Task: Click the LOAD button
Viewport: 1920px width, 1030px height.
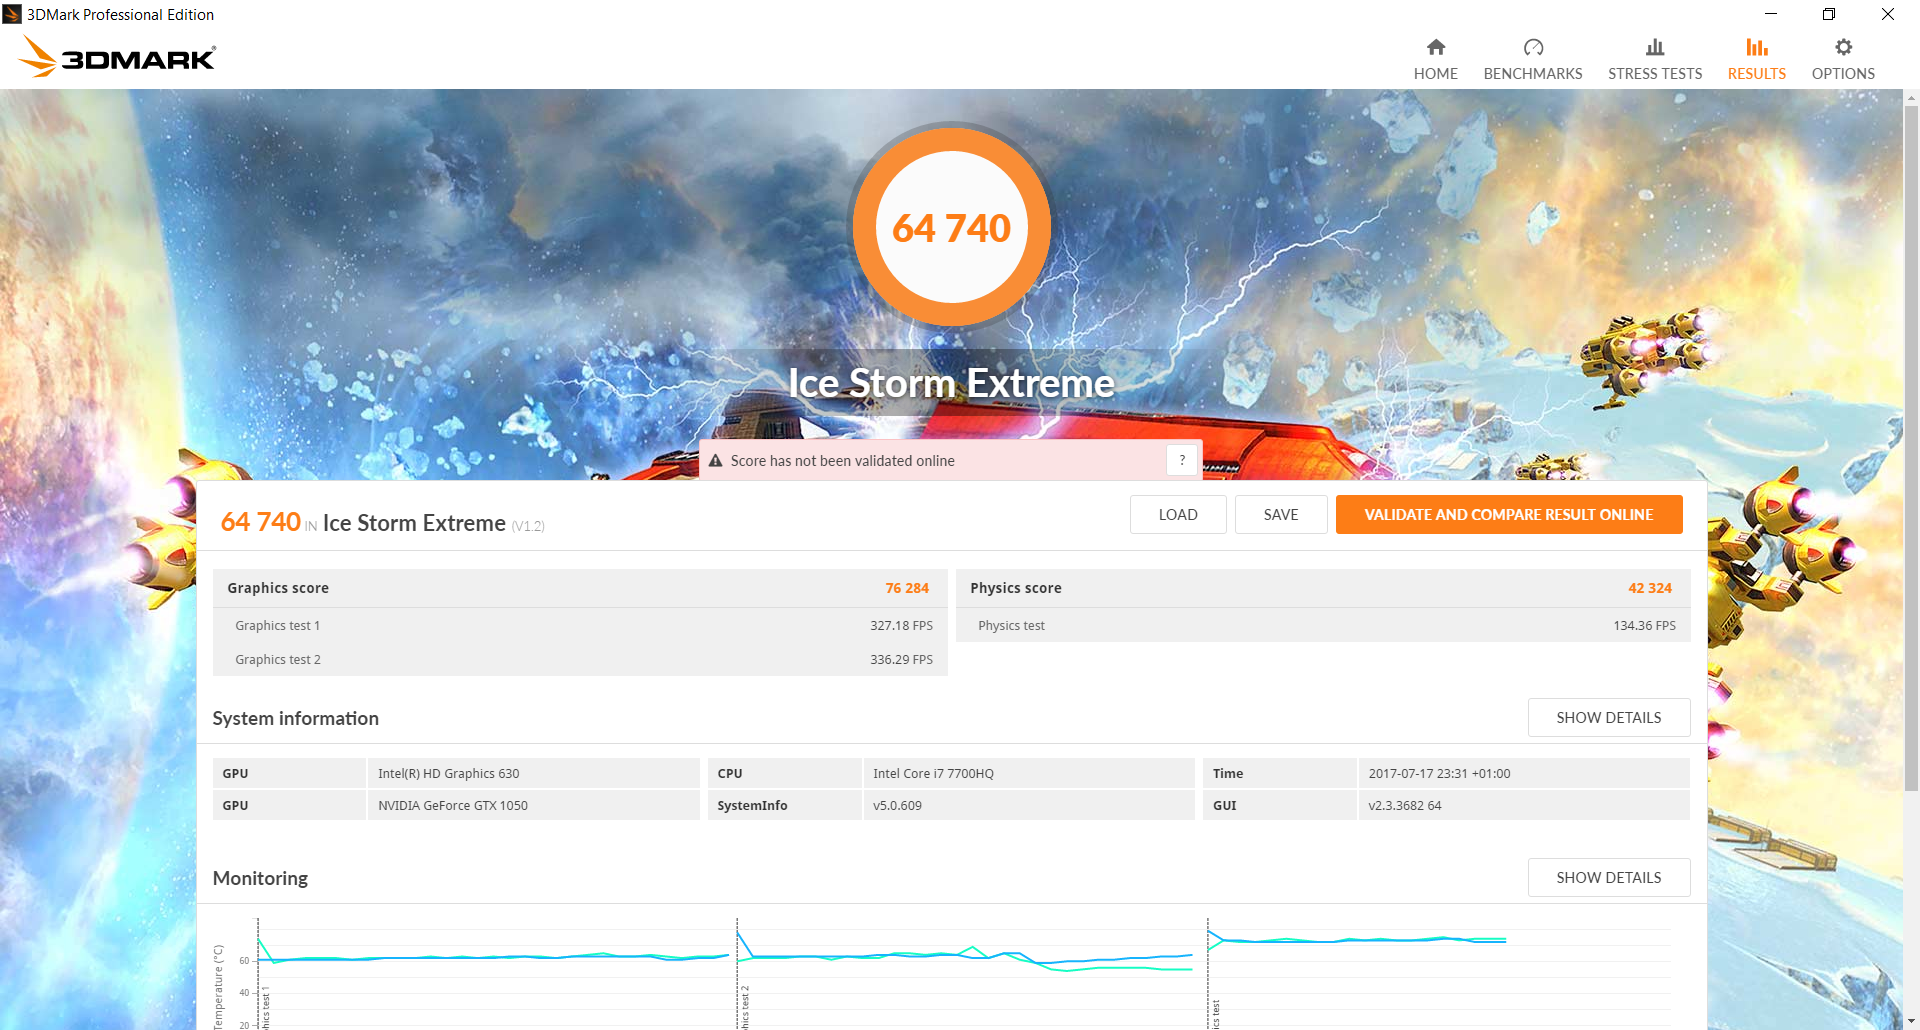Action: coord(1178,515)
